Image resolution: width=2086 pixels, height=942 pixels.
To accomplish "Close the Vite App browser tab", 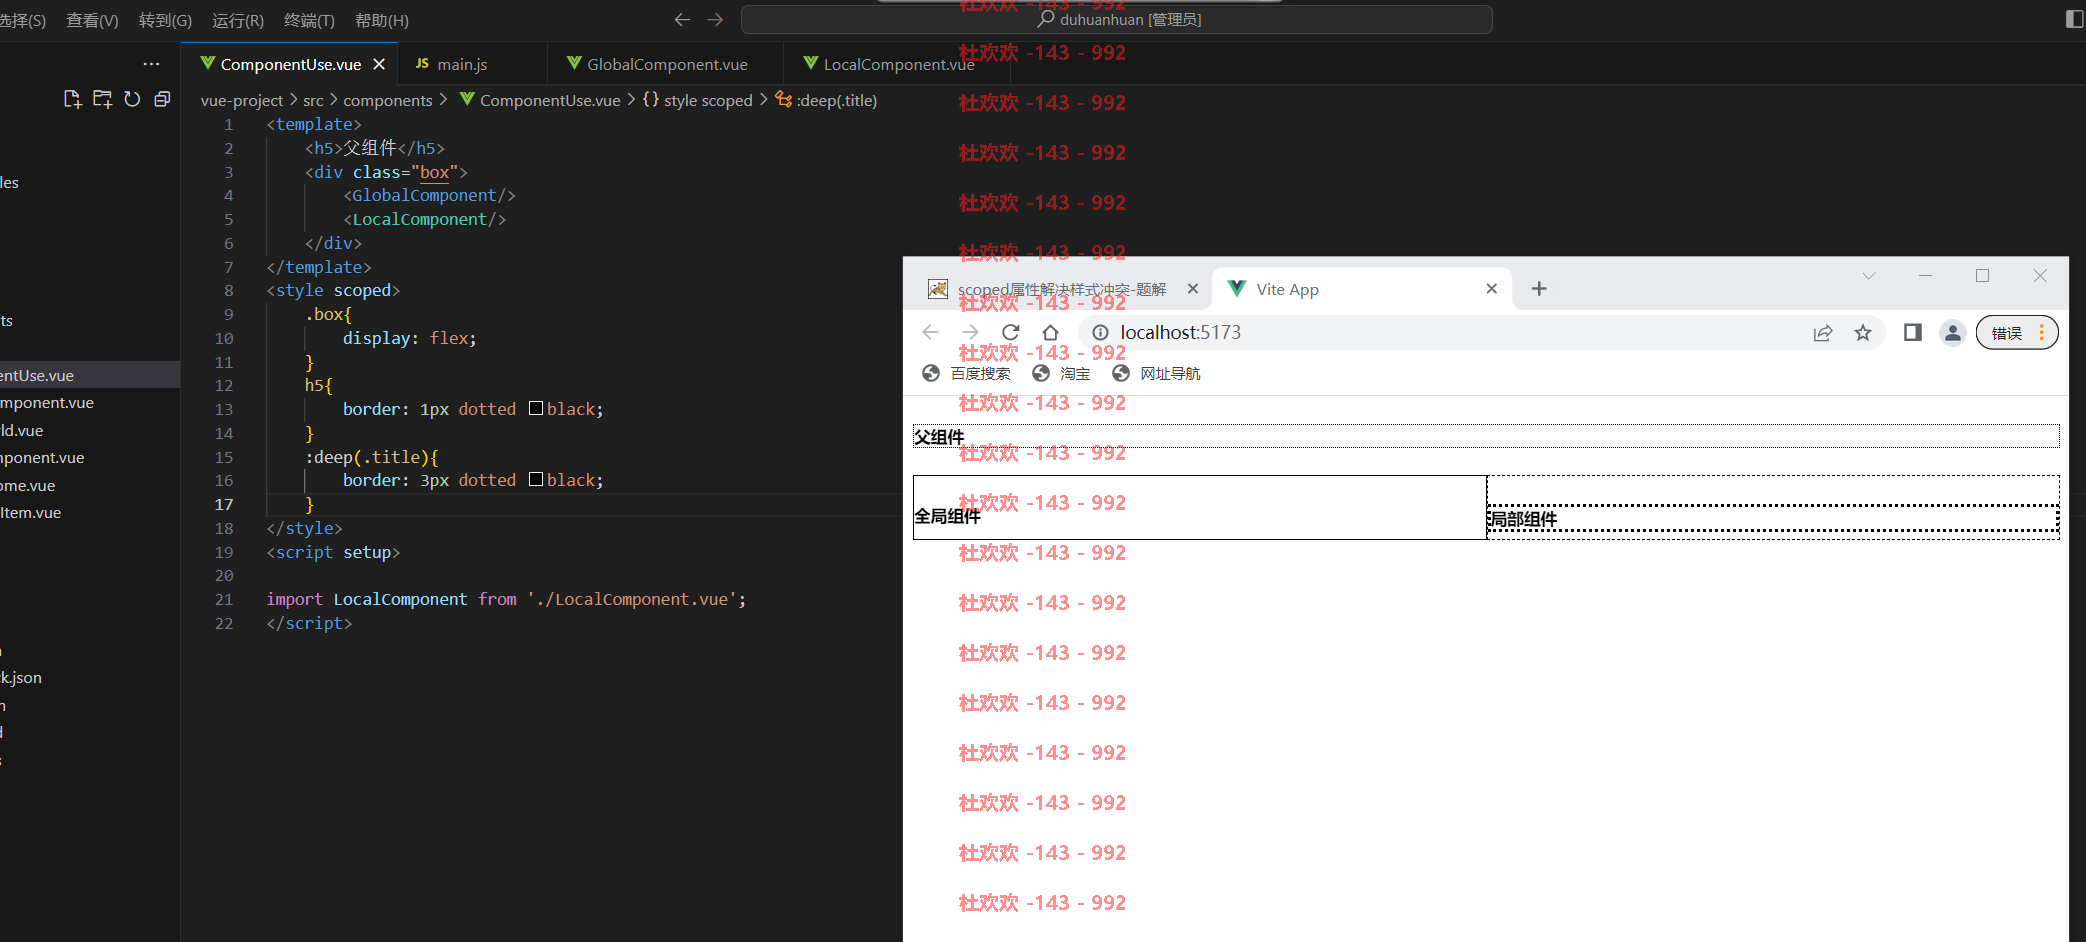I will [1491, 289].
